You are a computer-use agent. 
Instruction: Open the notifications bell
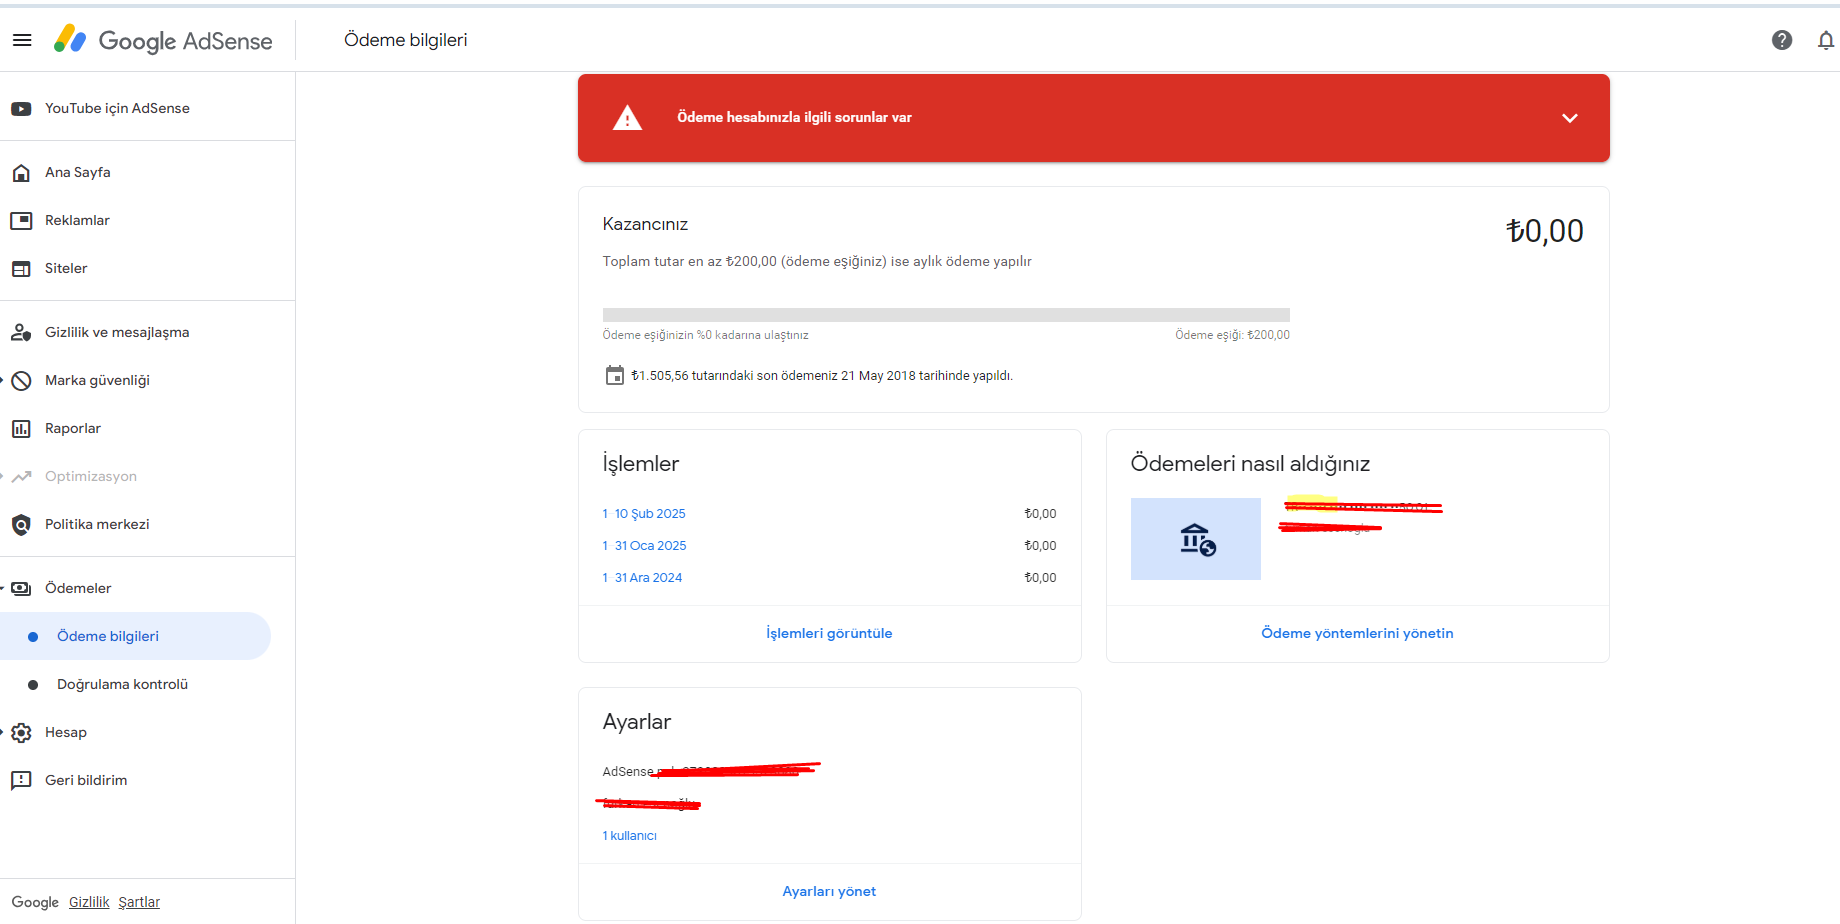tap(1826, 40)
